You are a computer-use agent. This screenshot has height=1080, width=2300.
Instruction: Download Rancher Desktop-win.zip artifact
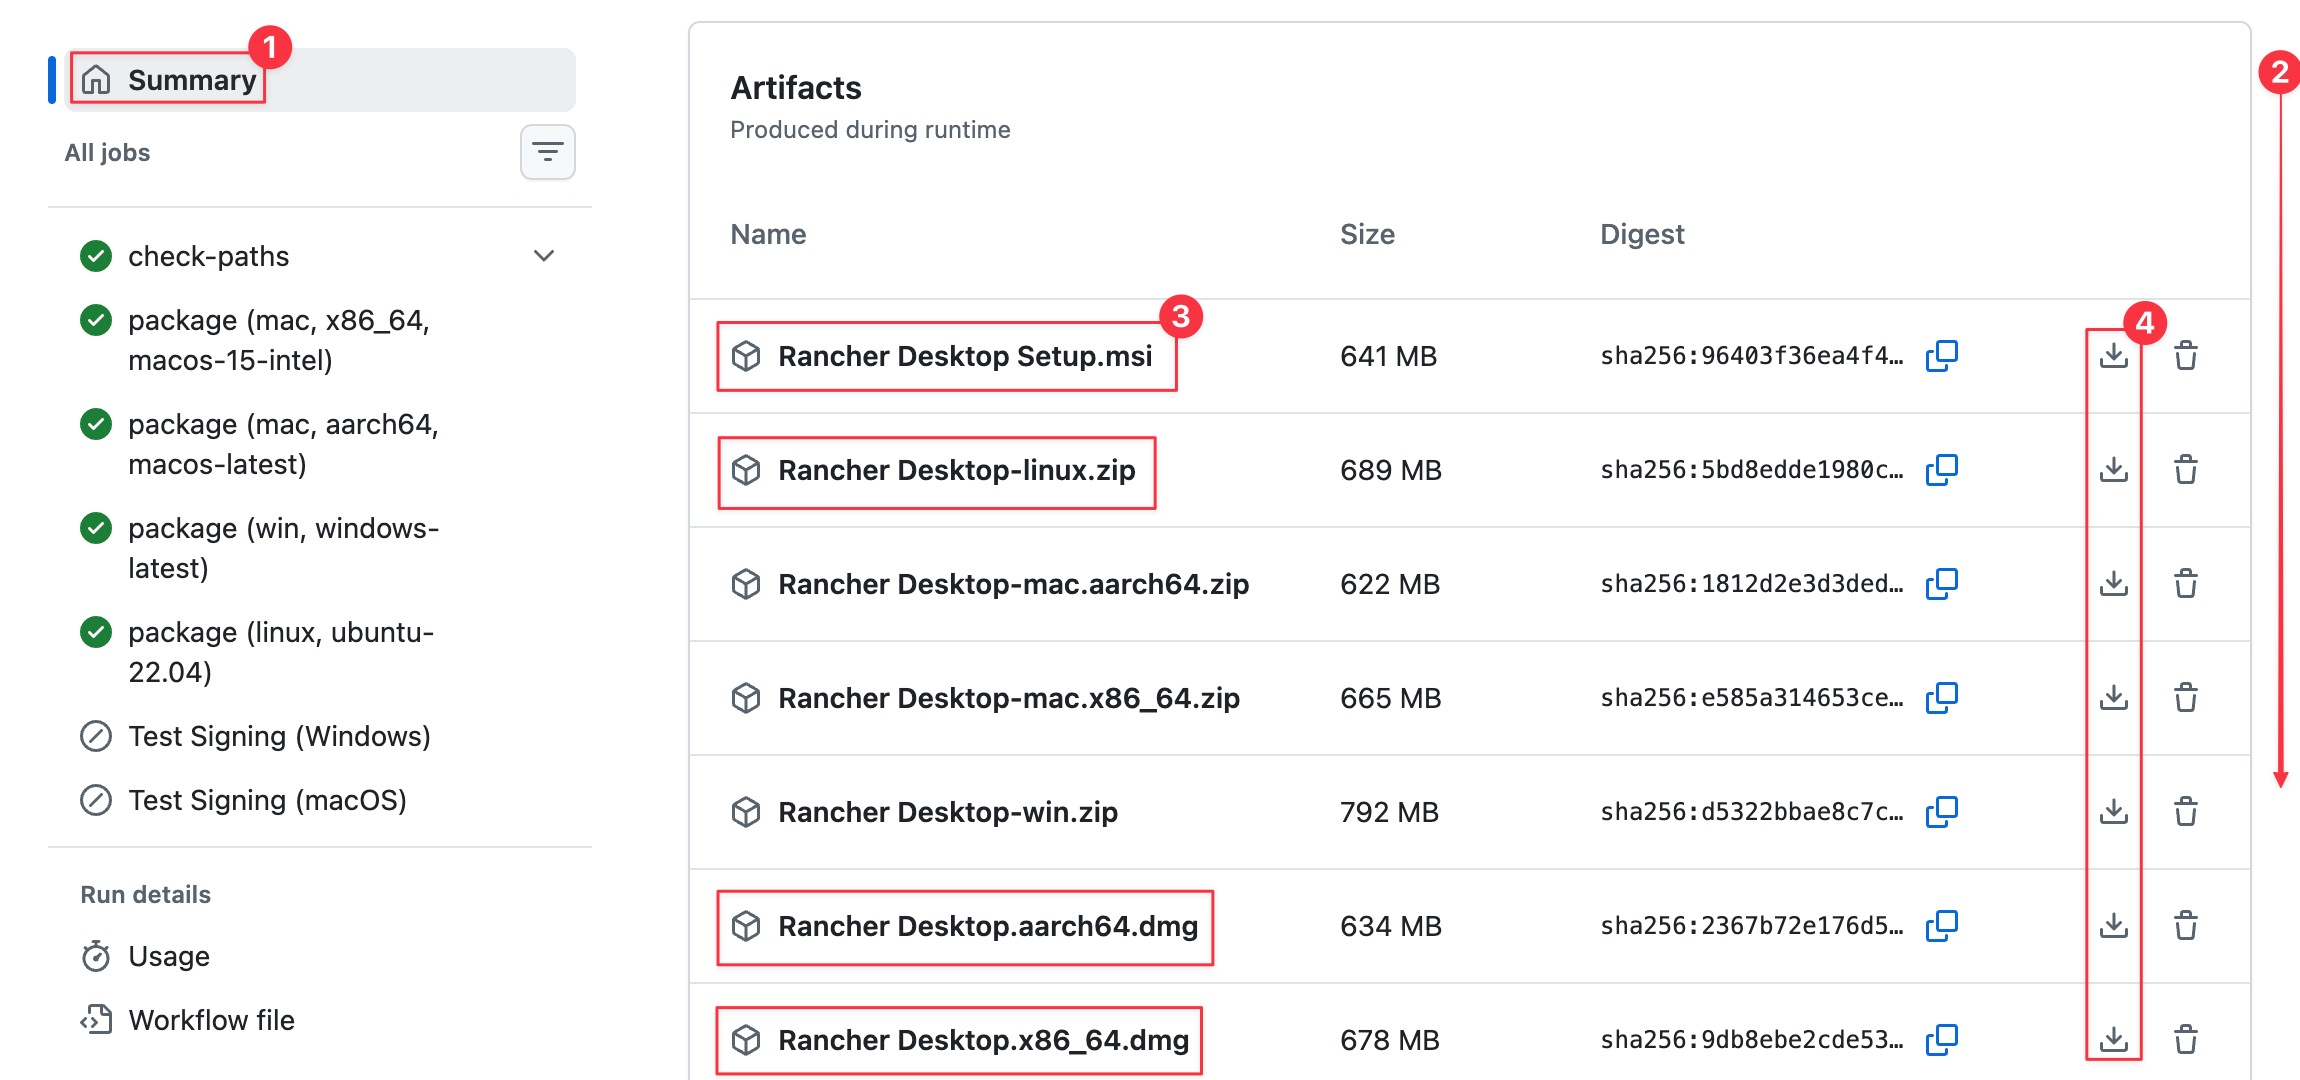(2113, 812)
